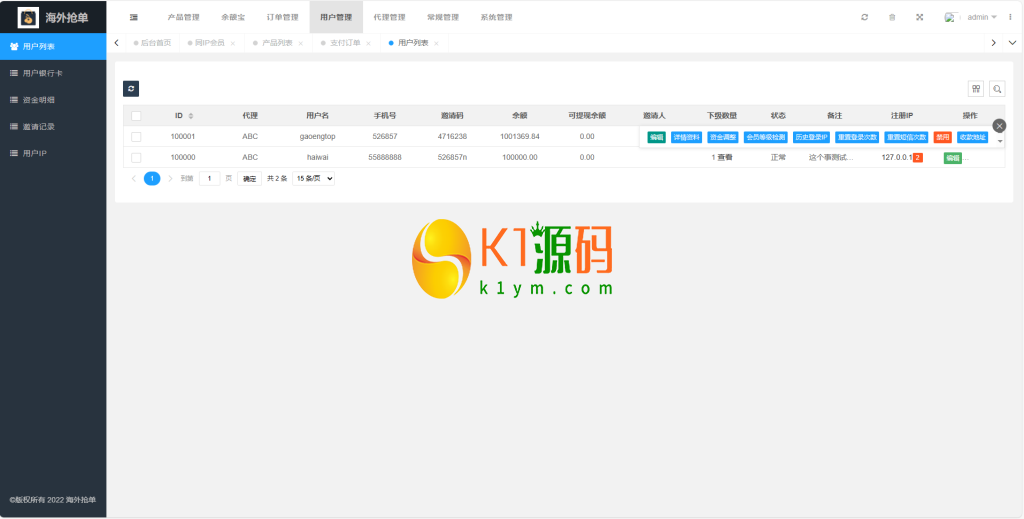Click the 海外抢单 logo icon
Image resolution: width=1024 pixels, height=519 pixels.
coord(28,17)
